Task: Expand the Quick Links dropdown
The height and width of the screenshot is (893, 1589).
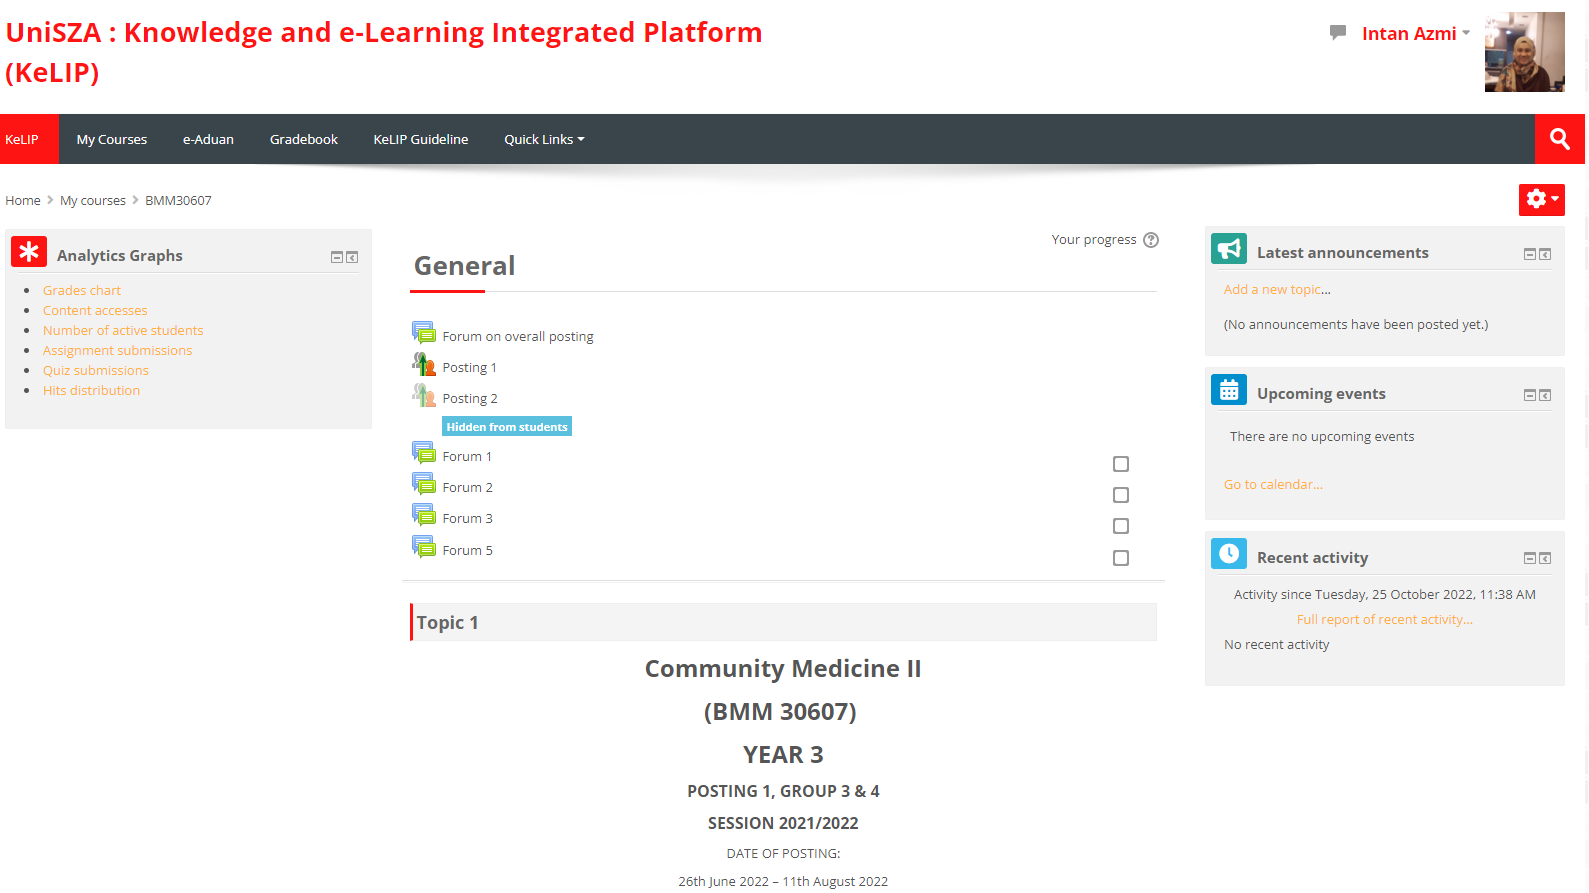Action: click(544, 139)
